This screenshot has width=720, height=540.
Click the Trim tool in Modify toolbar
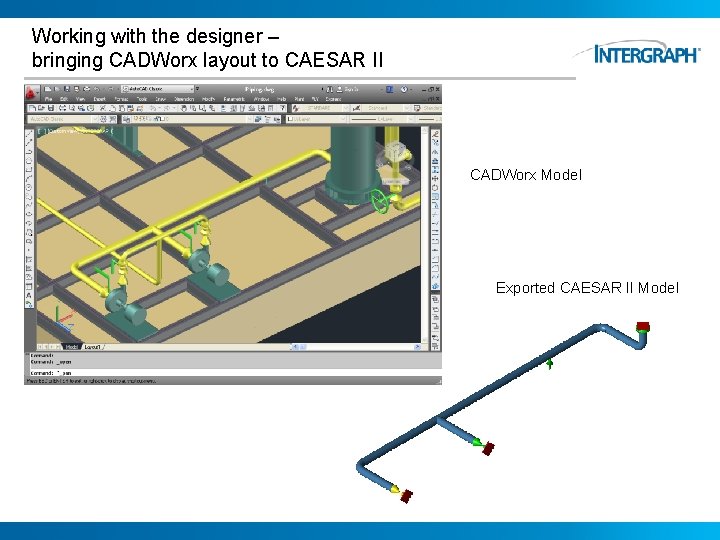(x=435, y=214)
